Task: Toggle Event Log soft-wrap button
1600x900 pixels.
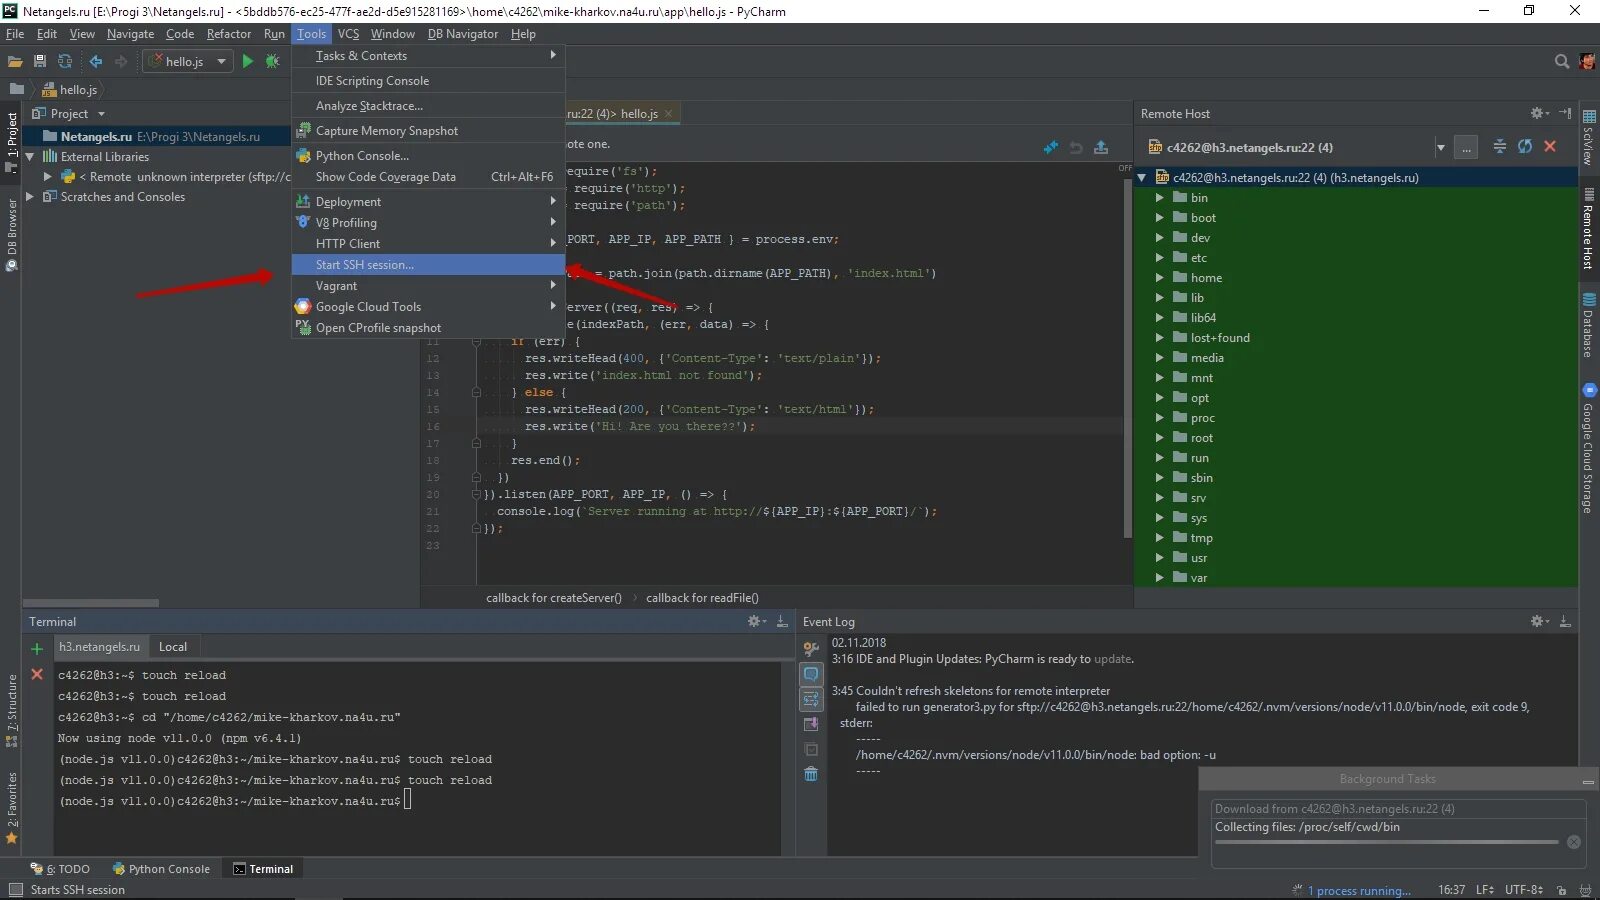Action: click(811, 699)
